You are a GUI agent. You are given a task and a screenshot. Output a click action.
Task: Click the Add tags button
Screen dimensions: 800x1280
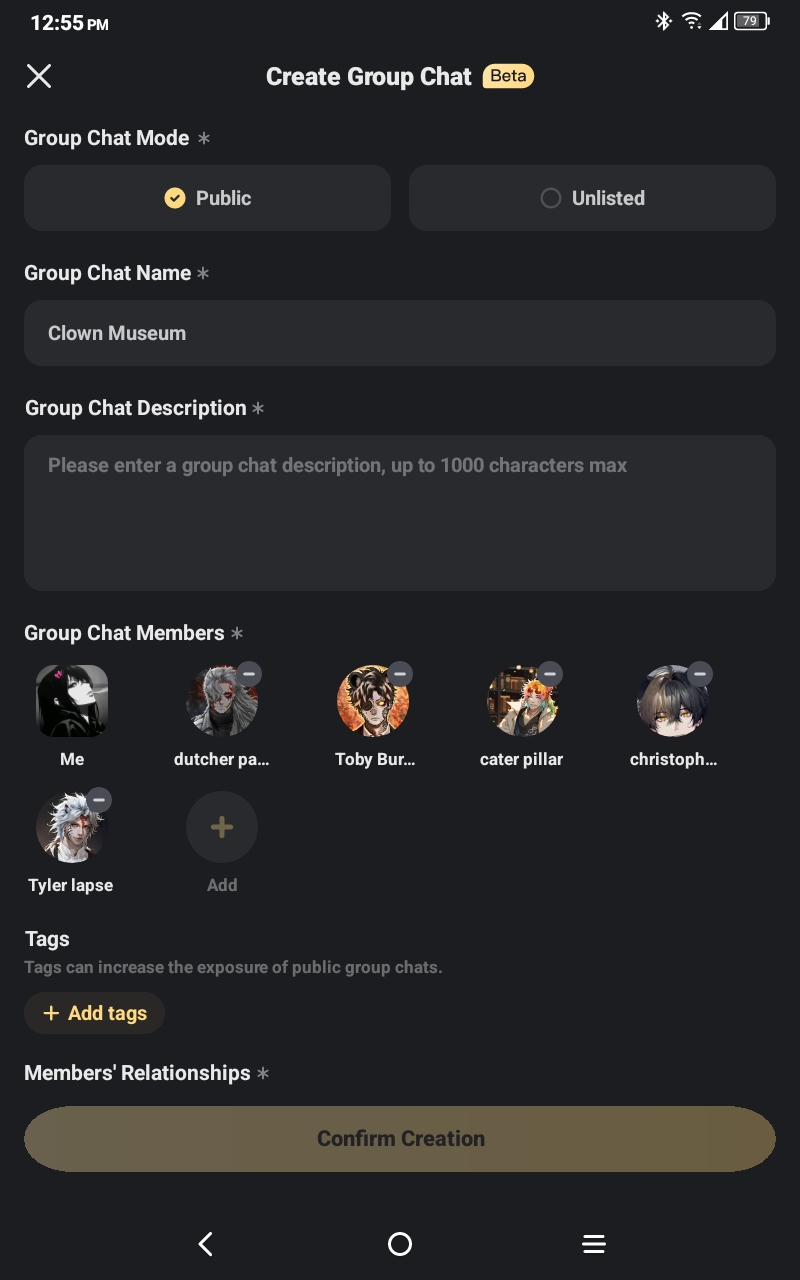(x=95, y=1013)
